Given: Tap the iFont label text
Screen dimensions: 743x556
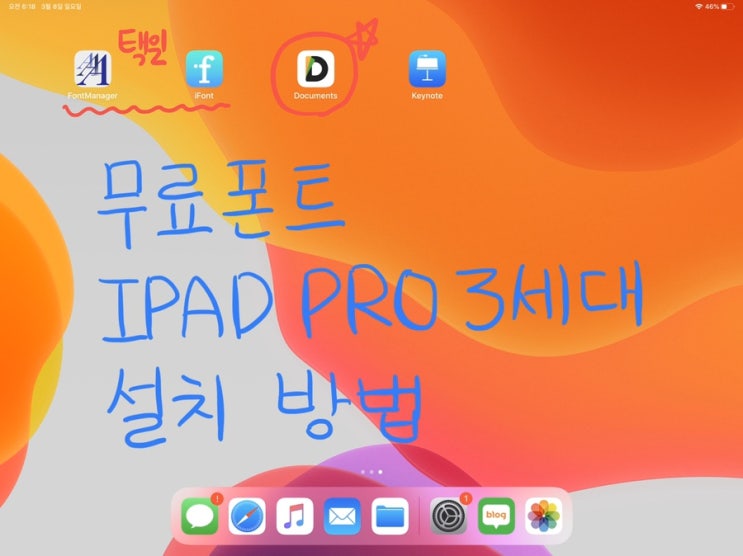Looking at the screenshot, I should coord(204,96).
